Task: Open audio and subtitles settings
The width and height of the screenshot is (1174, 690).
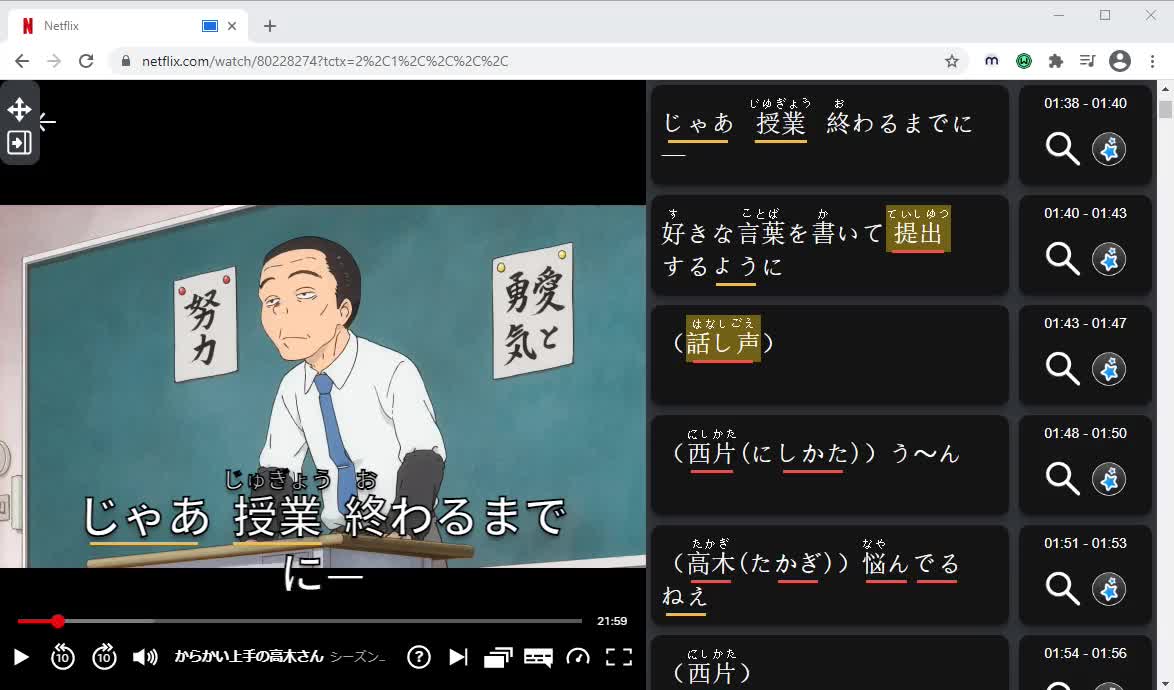Action: point(538,658)
